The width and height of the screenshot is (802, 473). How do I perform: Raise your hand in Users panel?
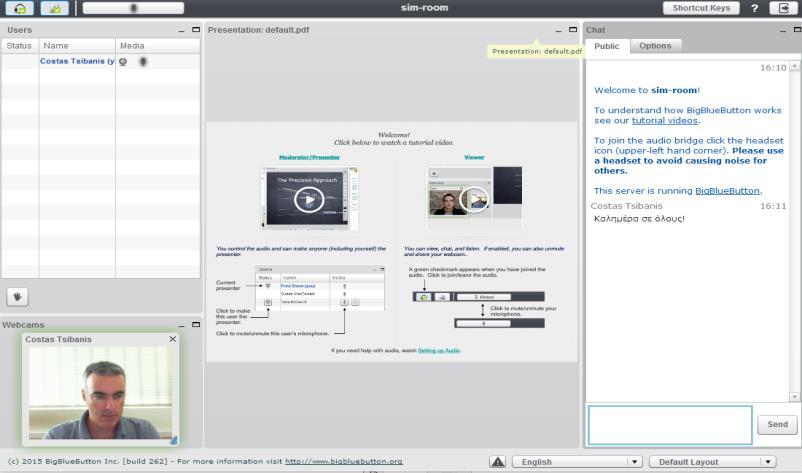click(x=17, y=297)
